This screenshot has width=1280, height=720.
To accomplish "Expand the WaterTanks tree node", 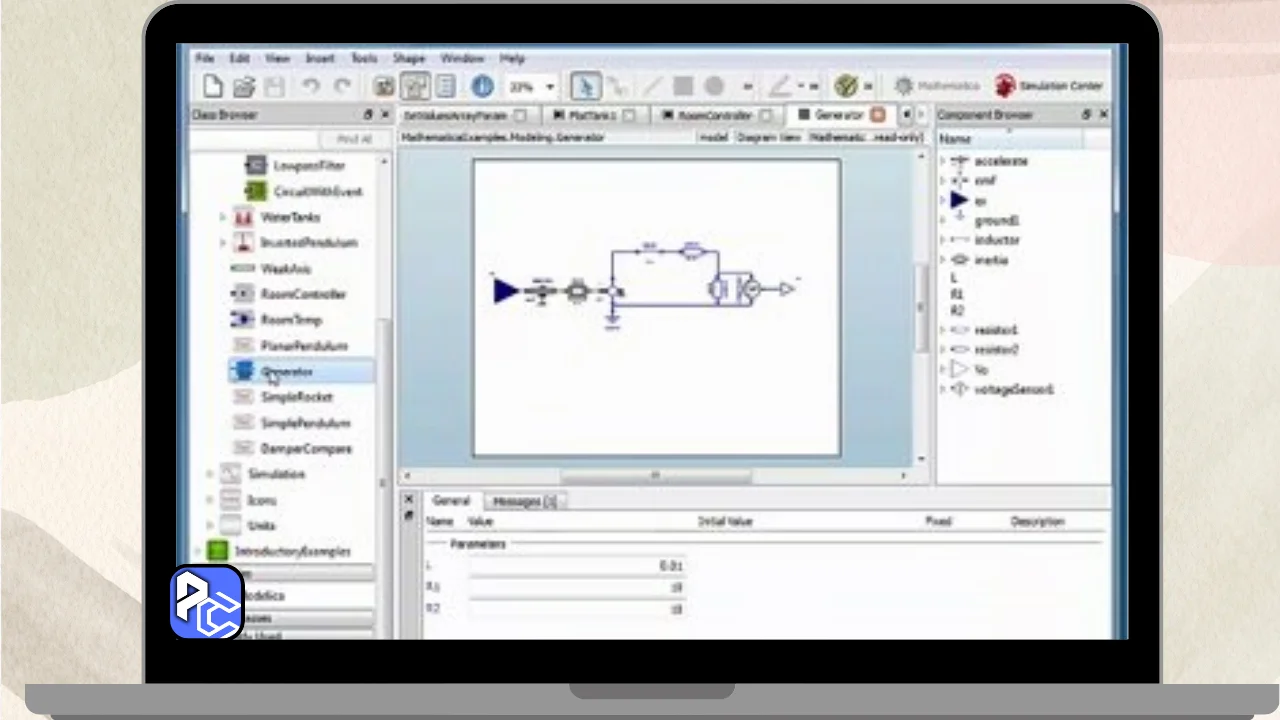I will (x=222, y=217).
